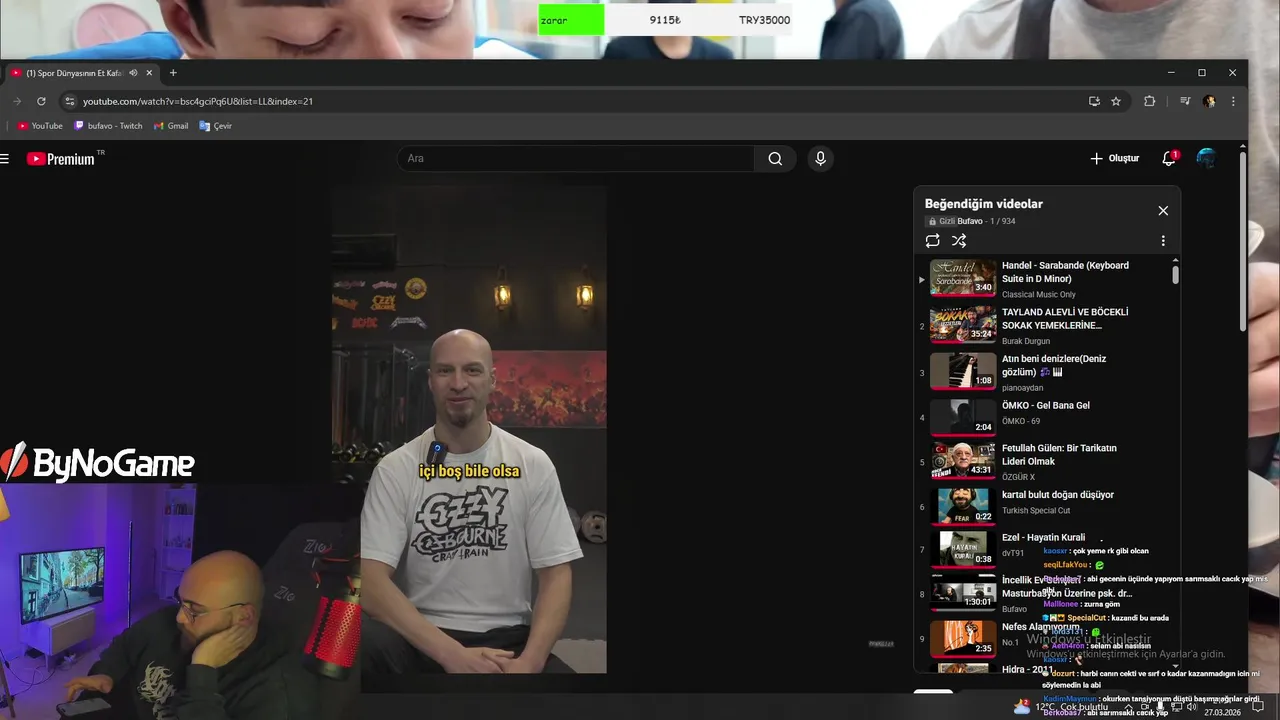Screen dimensions: 1280x720
Task: Open Beğendiğim videolar playlist title link
Action: click(x=983, y=203)
